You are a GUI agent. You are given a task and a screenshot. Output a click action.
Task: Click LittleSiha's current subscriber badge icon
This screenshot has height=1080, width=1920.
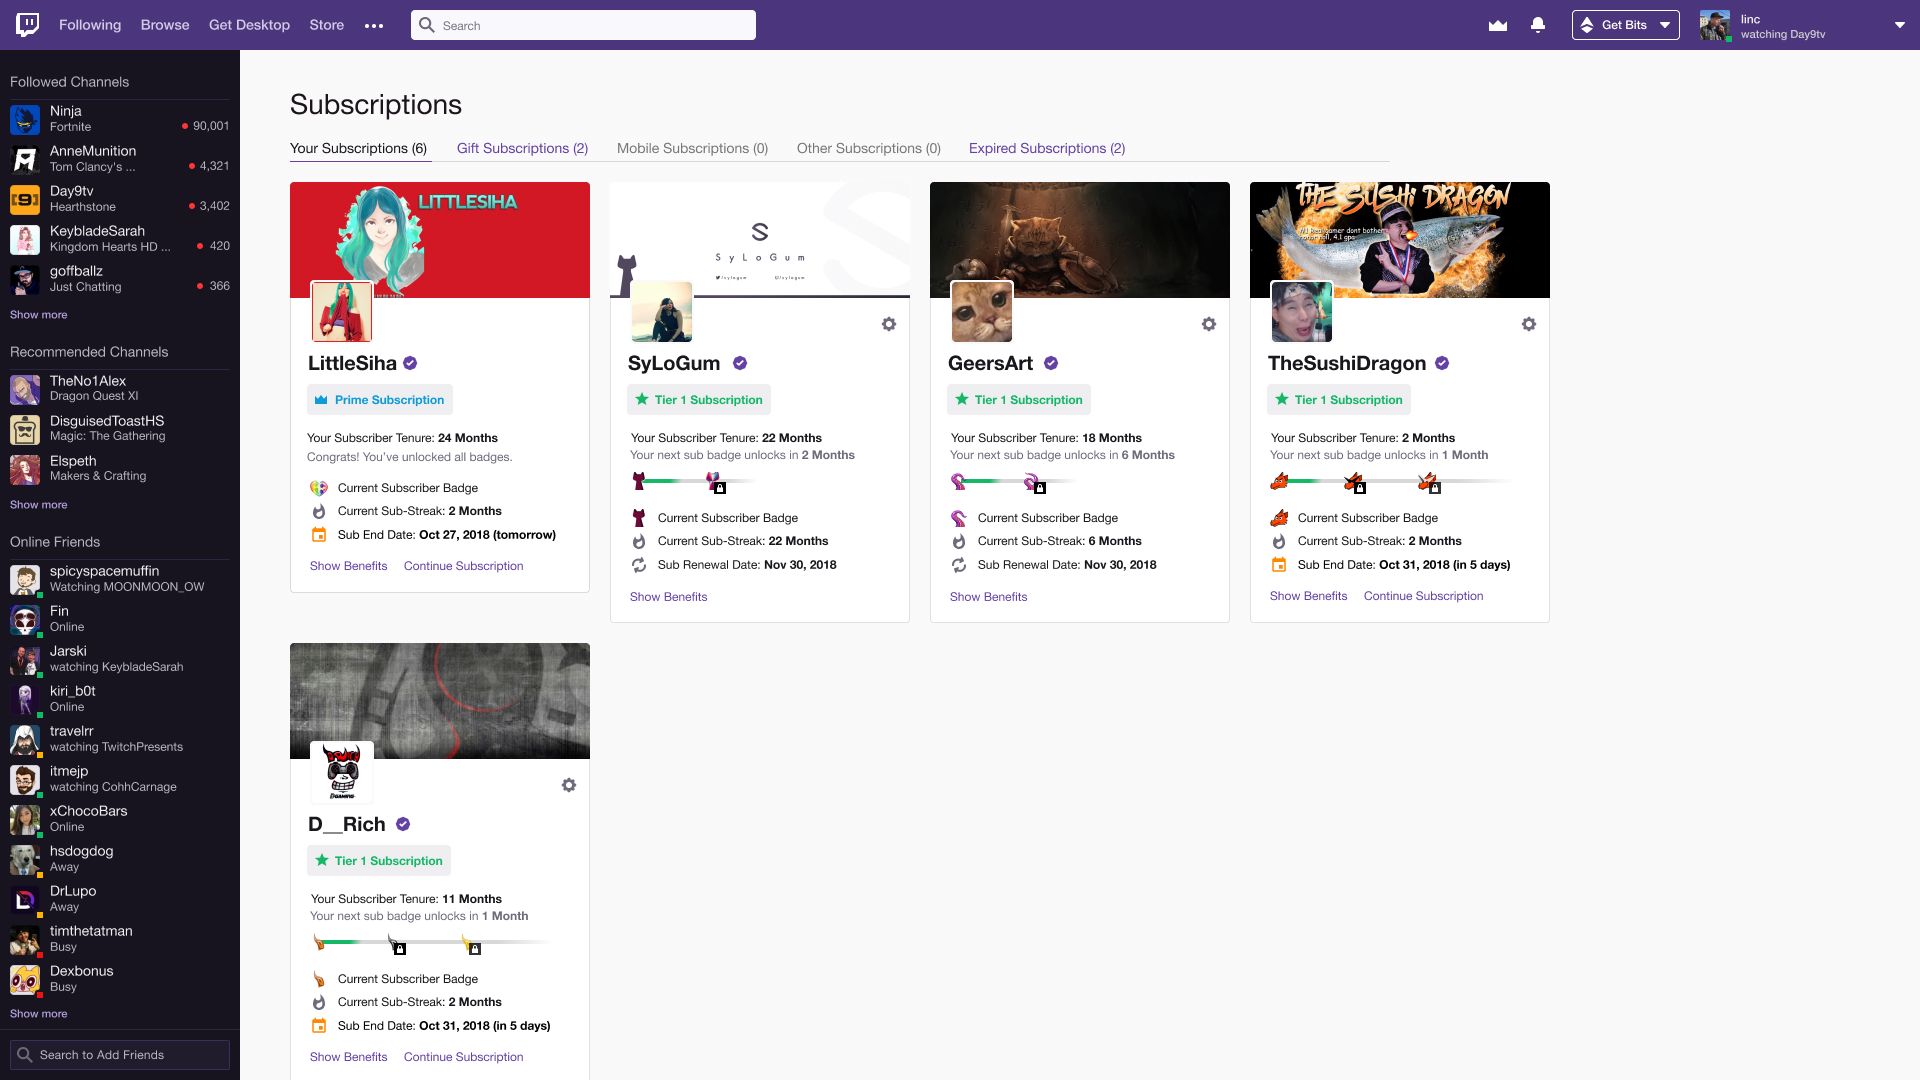pos(319,488)
